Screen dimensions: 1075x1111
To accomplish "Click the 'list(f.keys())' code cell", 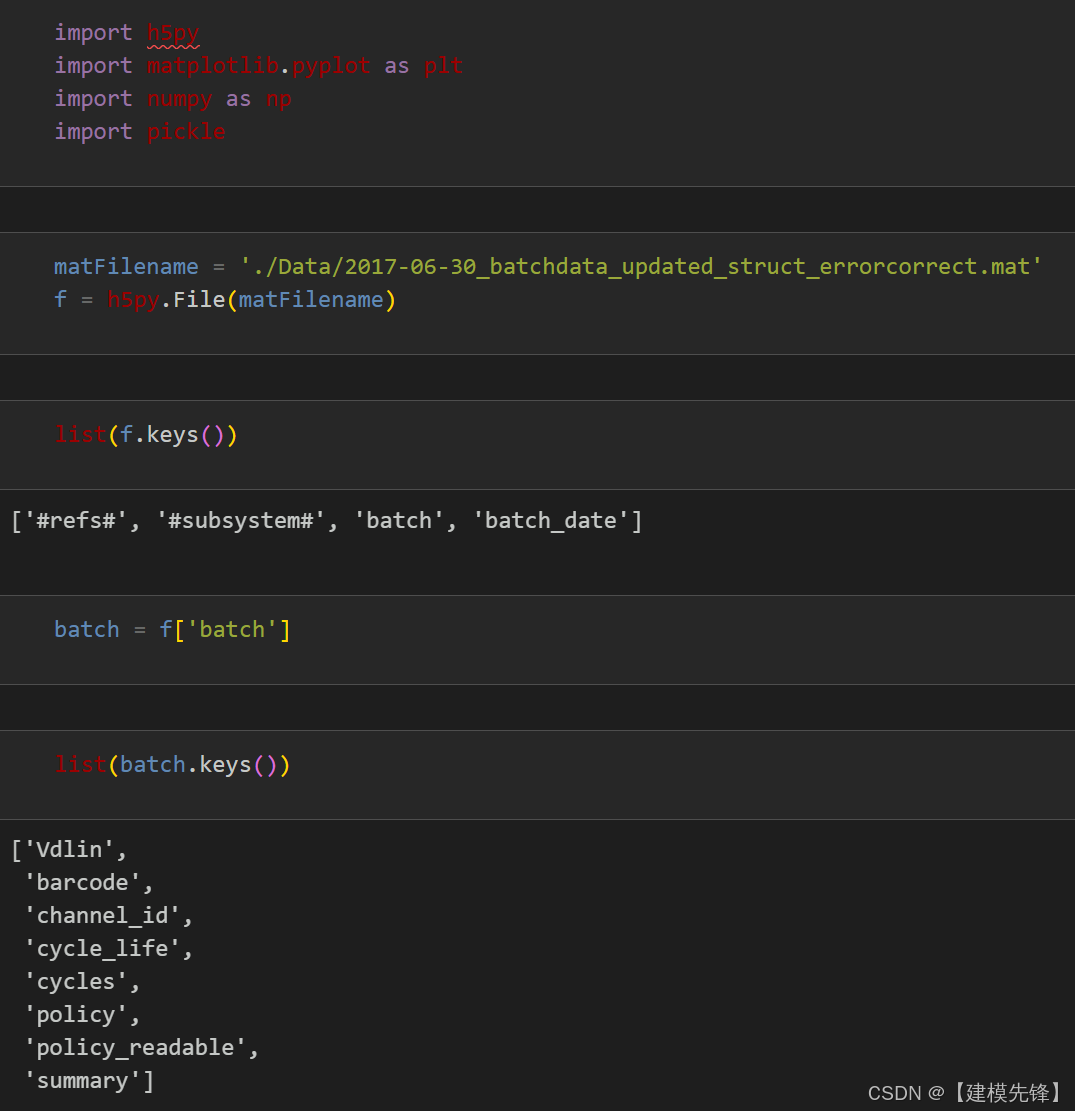I will coord(537,444).
